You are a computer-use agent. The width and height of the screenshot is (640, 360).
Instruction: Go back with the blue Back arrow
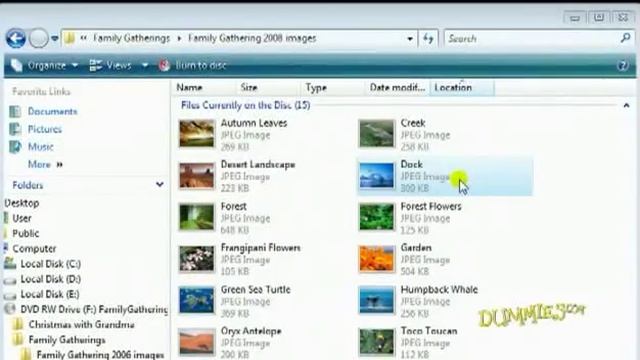pyautogui.click(x=16, y=39)
